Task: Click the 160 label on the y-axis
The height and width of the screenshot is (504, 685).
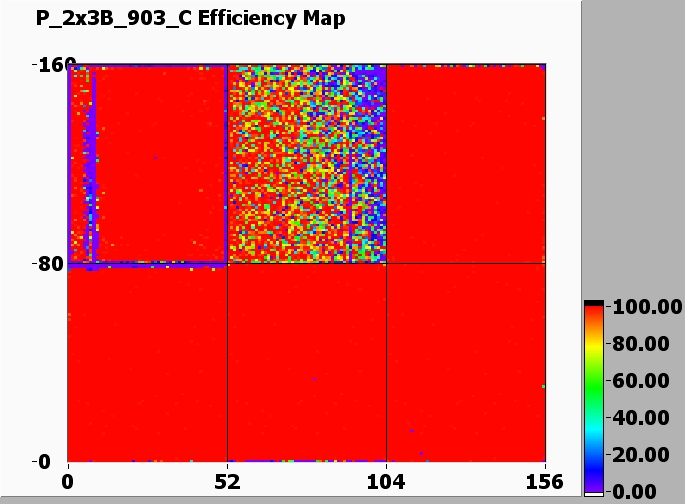Action: 46,66
